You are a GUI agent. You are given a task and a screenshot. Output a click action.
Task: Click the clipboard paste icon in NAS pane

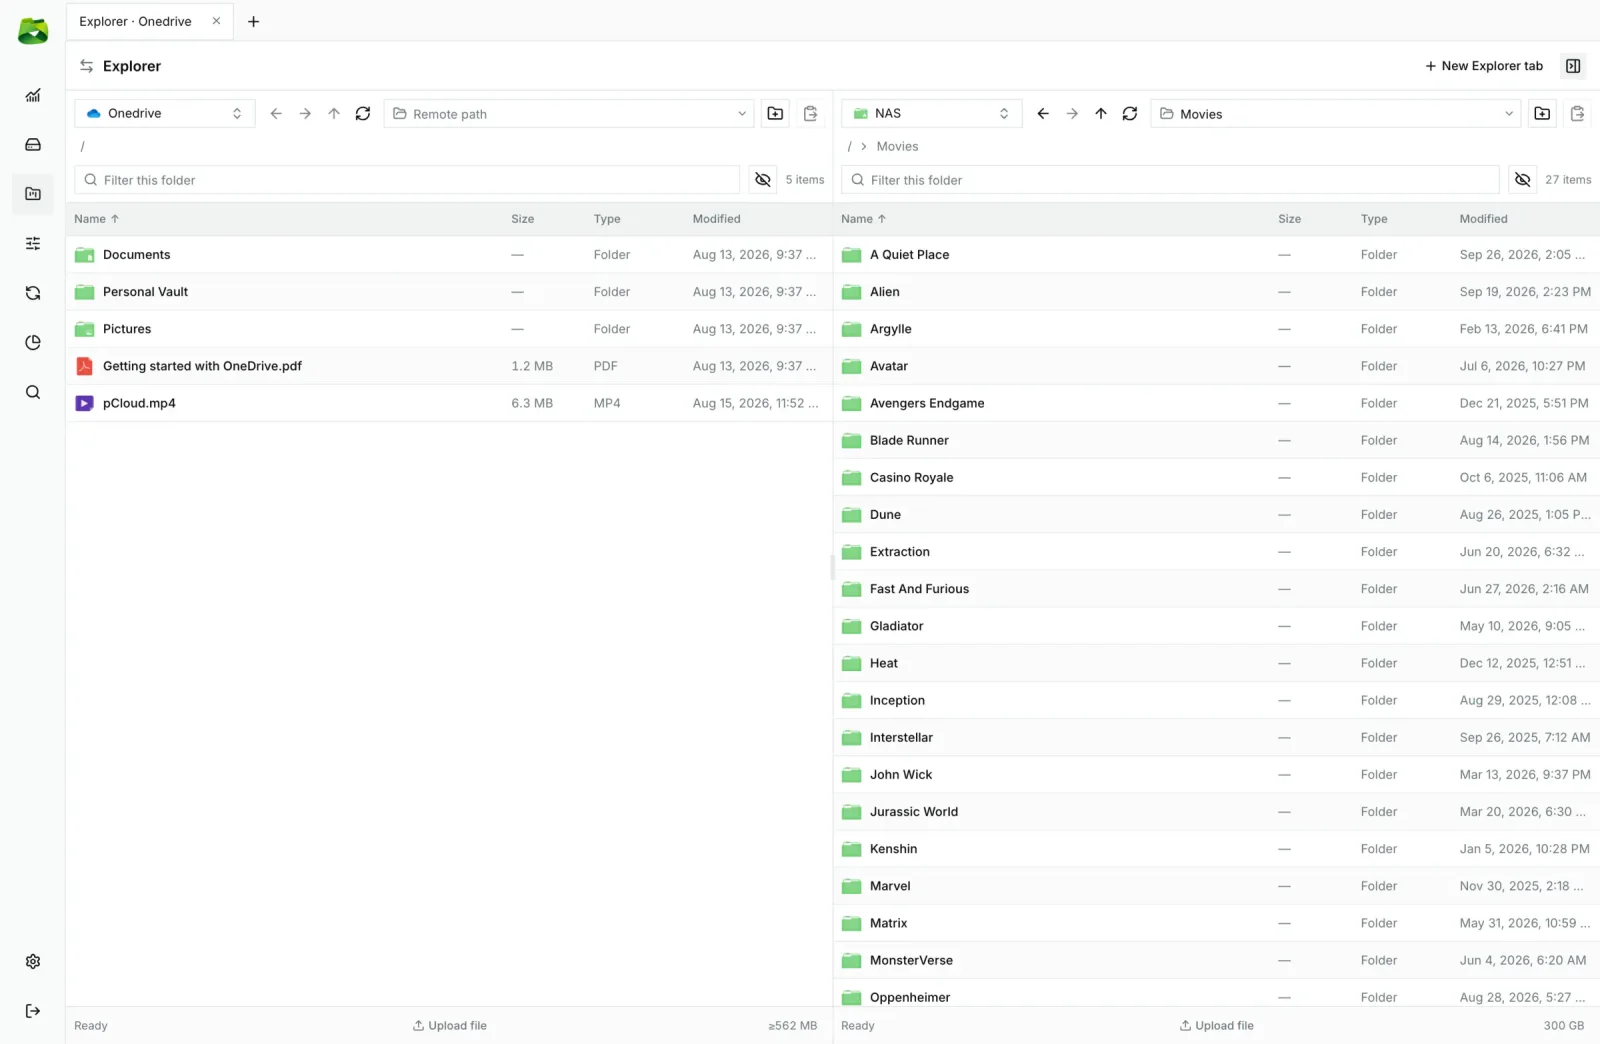tap(1577, 114)
